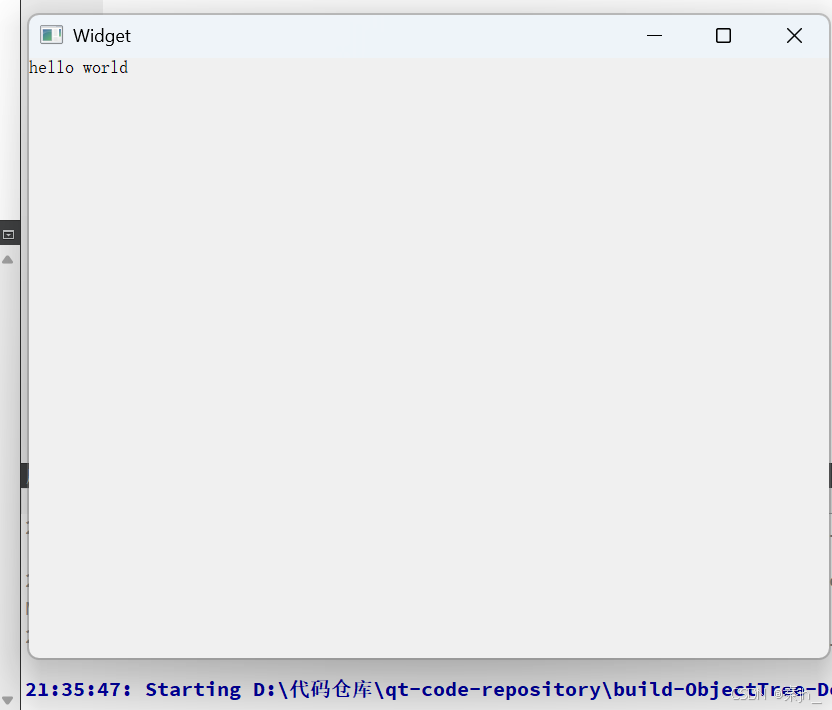Click the Widget window app icon
832x710 pixels.
(x=51, y=35)
